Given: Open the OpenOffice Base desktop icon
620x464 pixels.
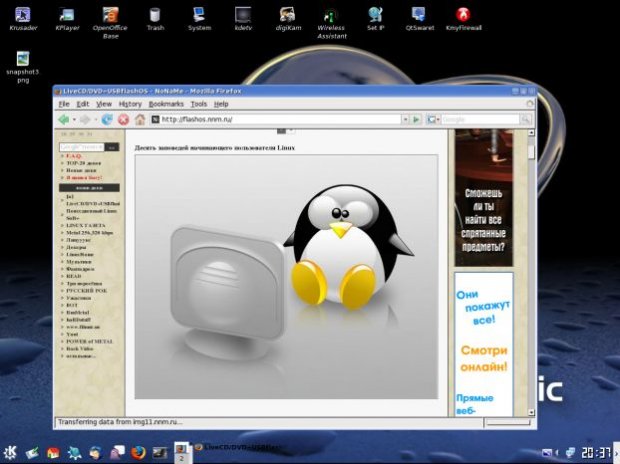Looking at the screenshot, I should coord(110,22).
